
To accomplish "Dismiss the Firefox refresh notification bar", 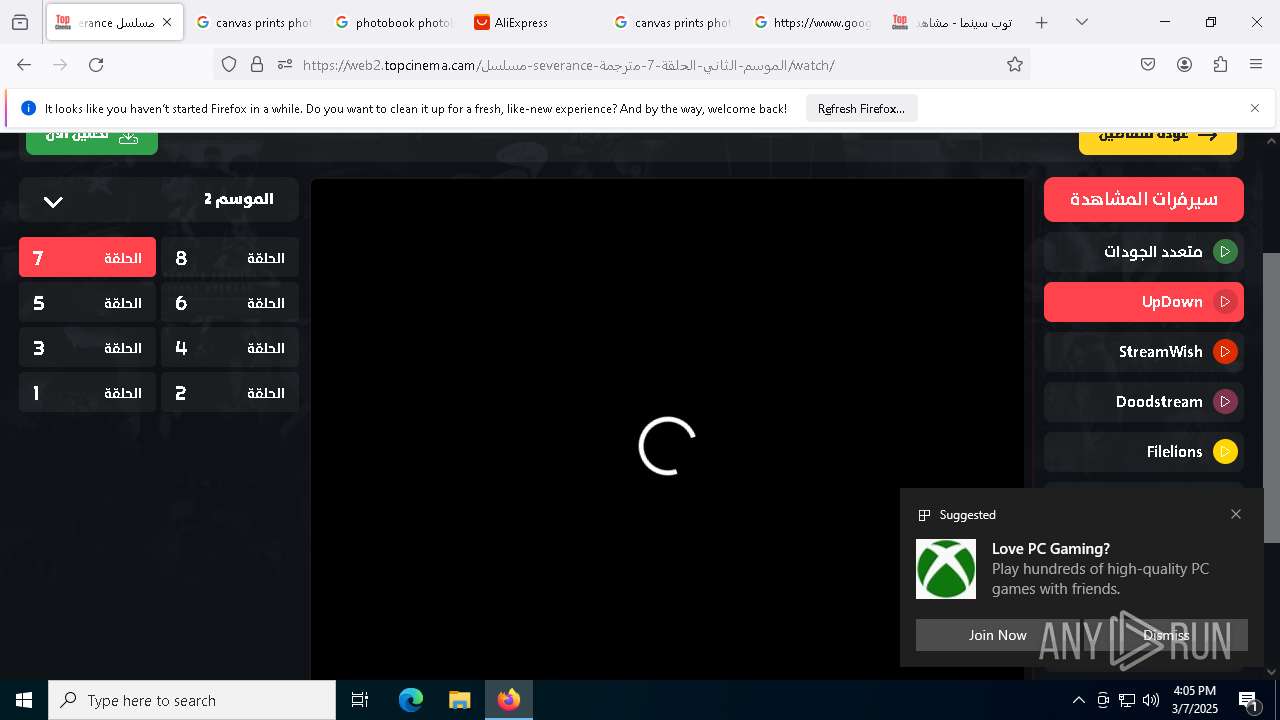I will click(x=1255, y=108).
